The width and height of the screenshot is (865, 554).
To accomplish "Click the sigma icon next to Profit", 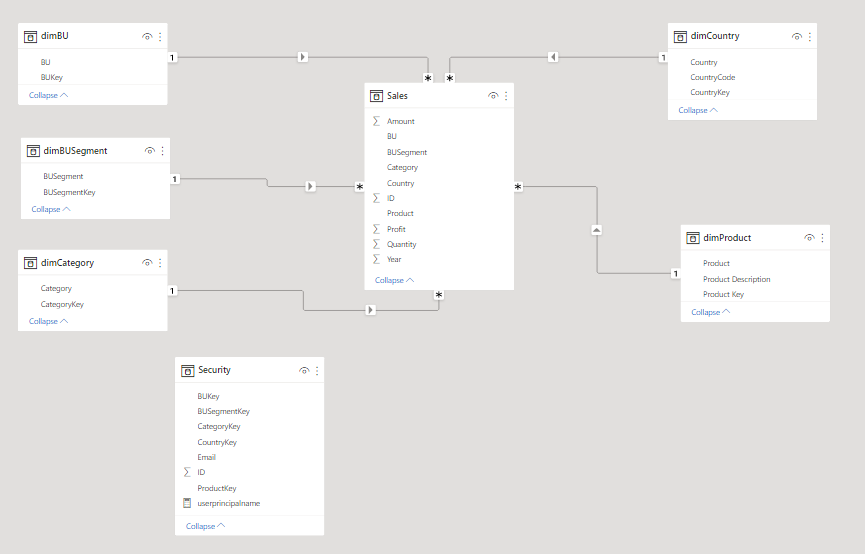I will click(x=376, y=228).
